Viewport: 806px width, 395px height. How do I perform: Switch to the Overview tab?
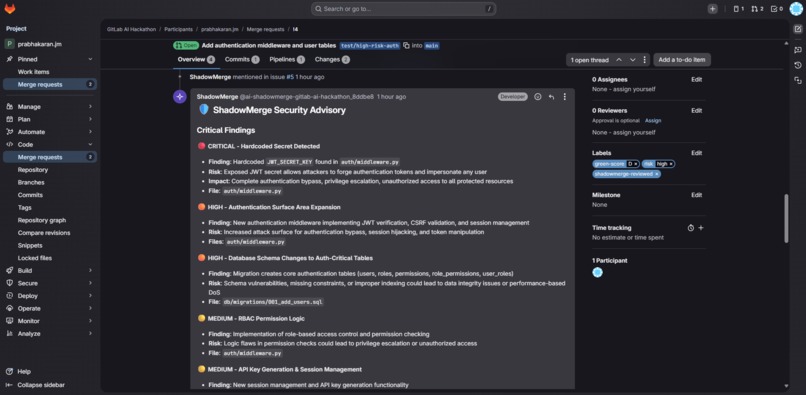[x=196, y=60]
